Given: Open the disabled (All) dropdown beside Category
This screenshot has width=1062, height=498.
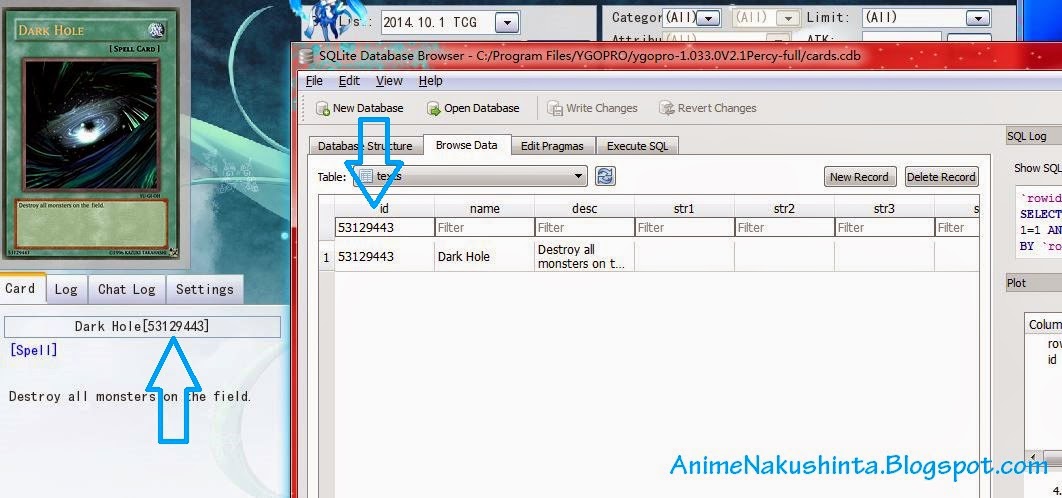Looking at the screenshot, I should 765,18.
